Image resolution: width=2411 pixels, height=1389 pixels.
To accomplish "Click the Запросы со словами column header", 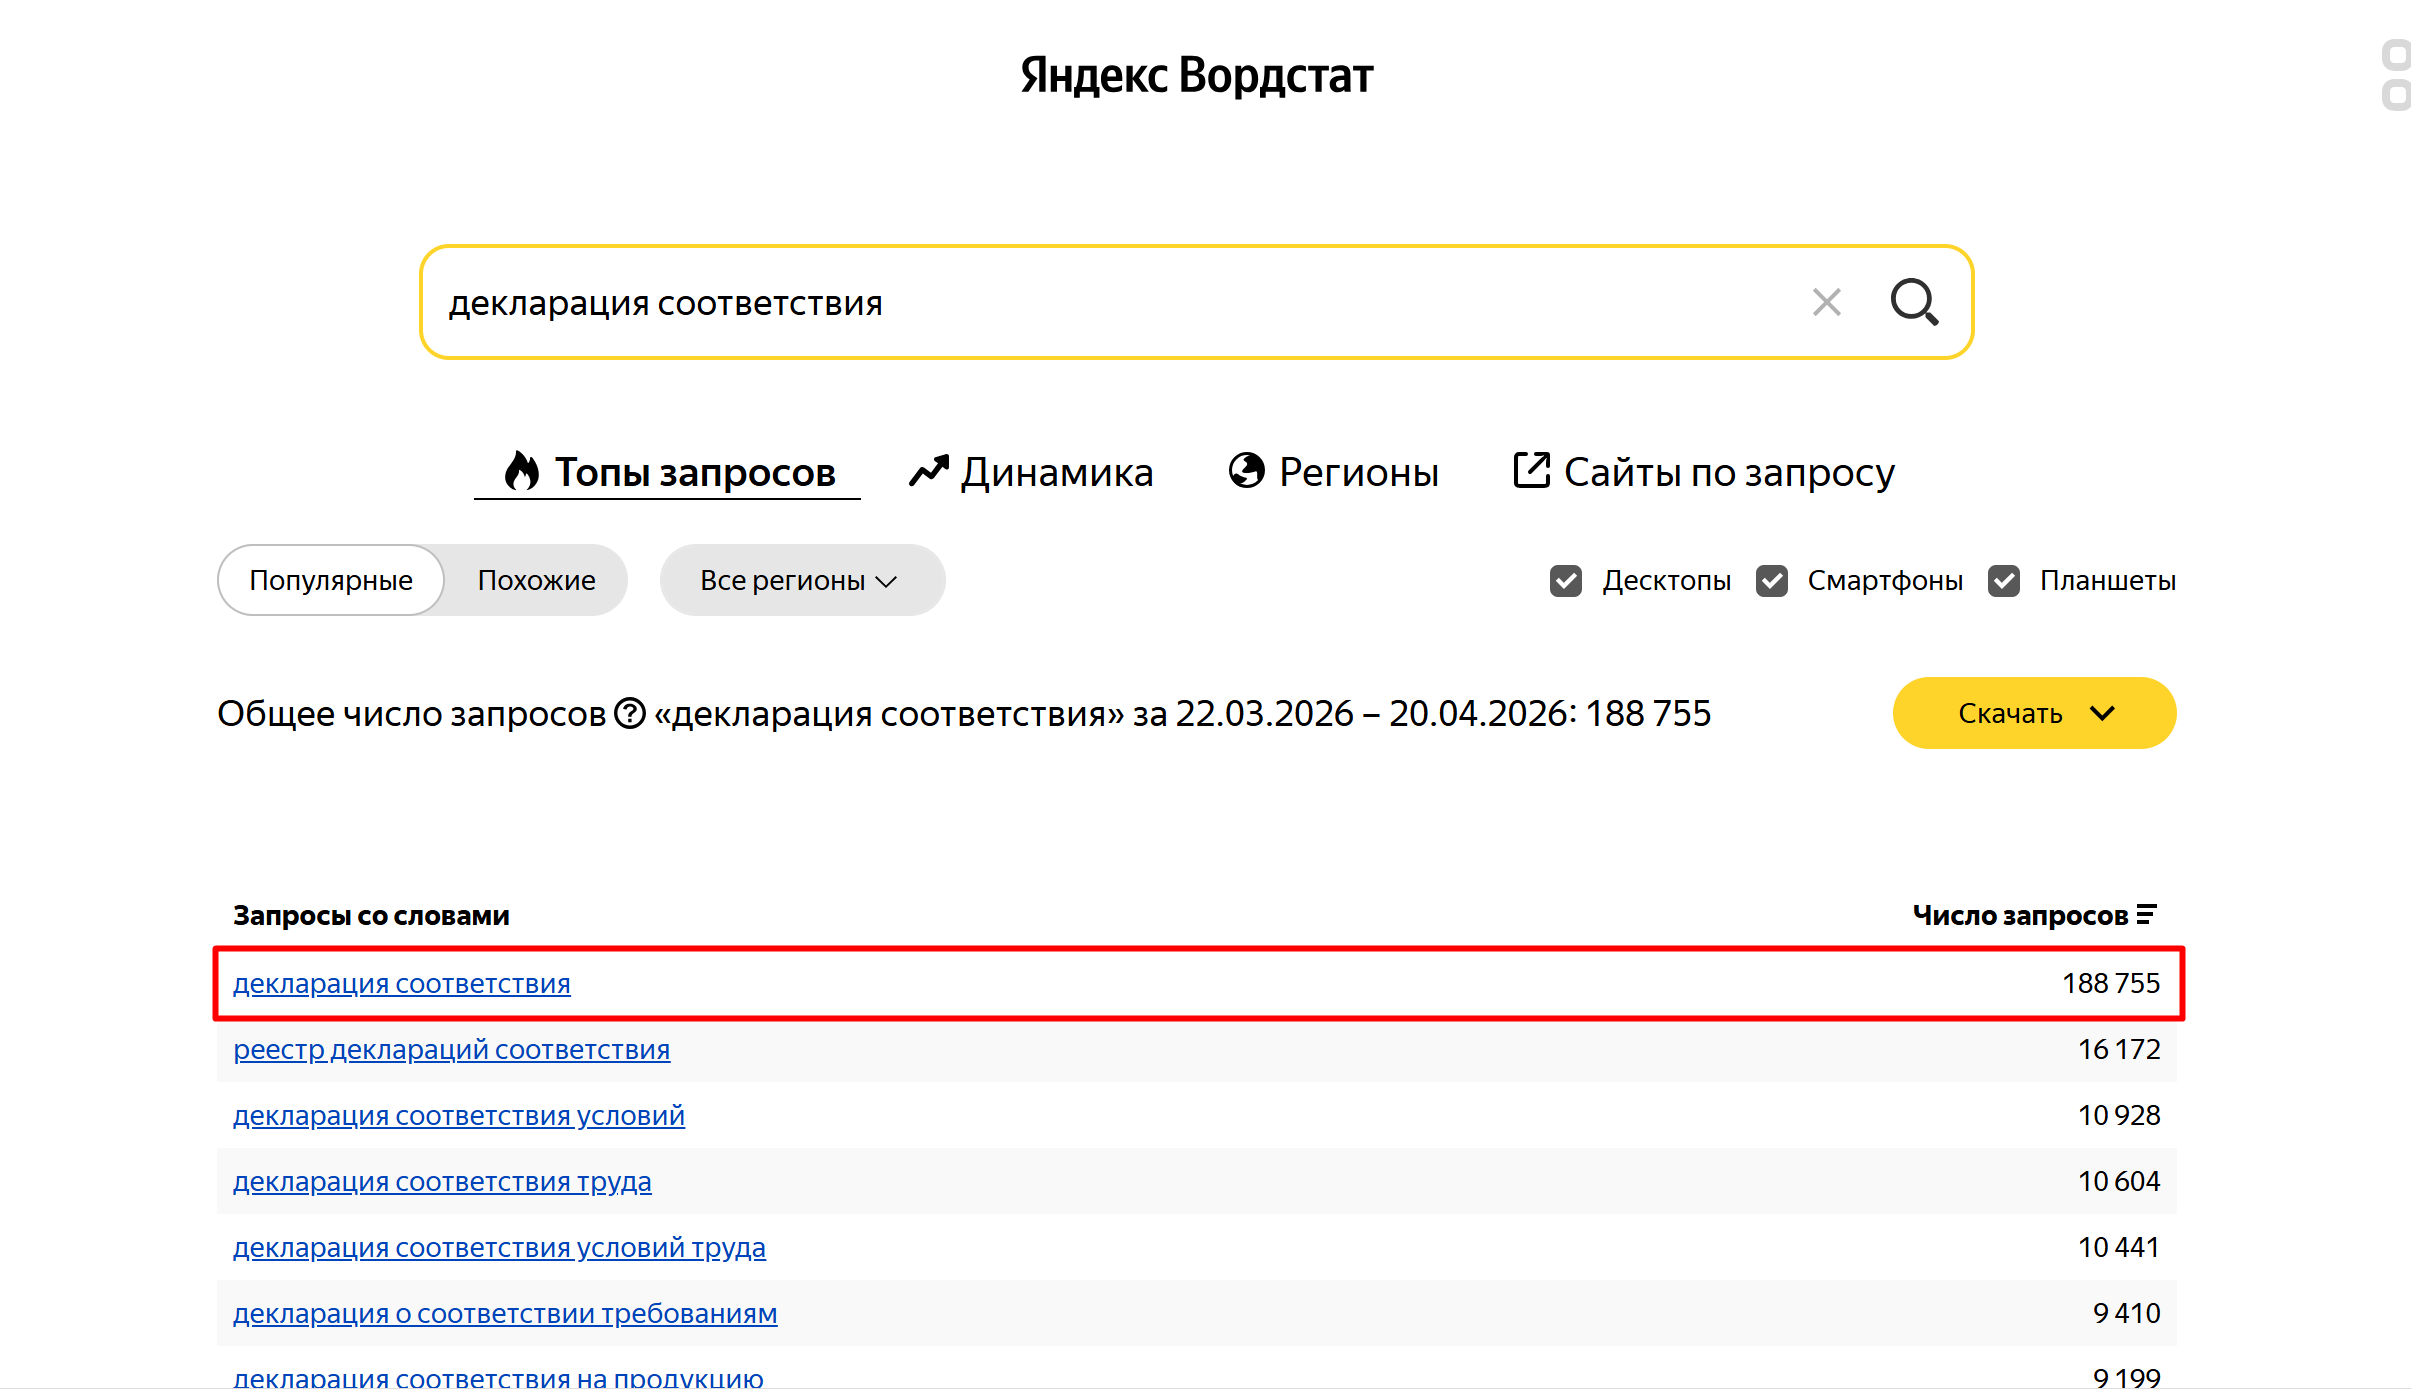I will 371,915.
